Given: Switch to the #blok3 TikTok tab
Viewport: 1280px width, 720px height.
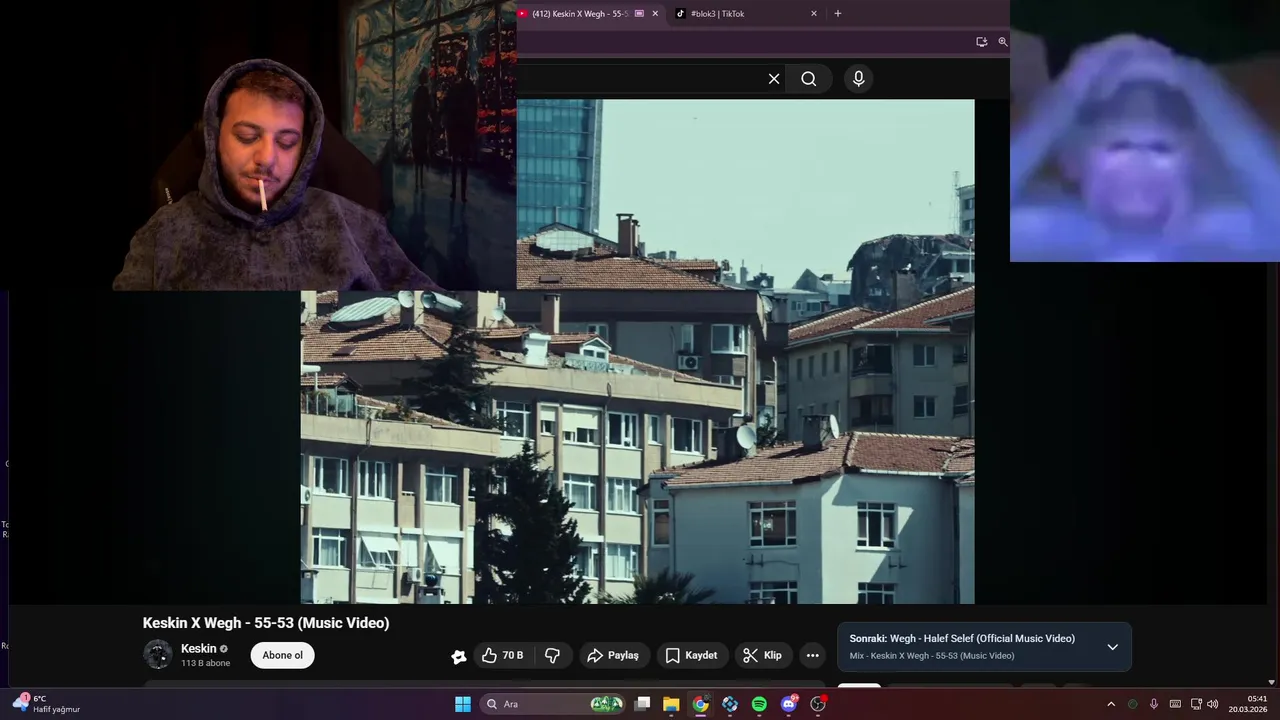Looking at the screenshot, I should [x=745, y=14].
